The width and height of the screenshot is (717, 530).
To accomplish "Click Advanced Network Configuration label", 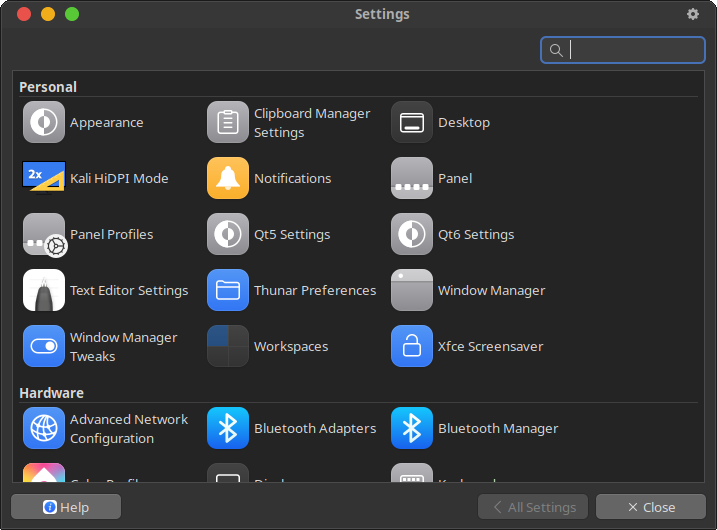I will pyautogui.click(x=129, y=428).
